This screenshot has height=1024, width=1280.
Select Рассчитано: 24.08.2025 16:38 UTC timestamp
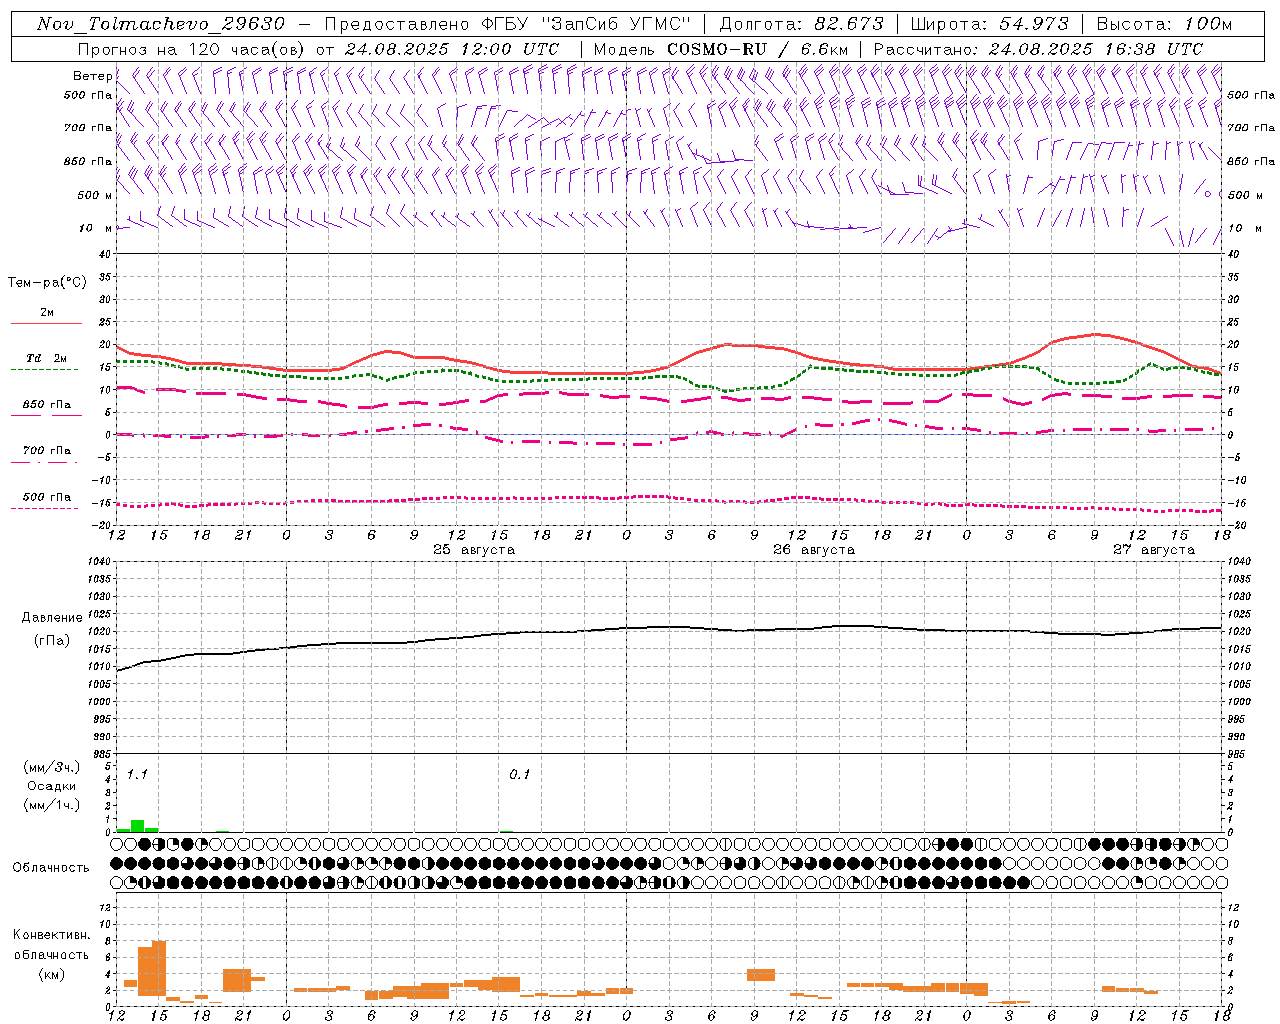[x=1038, y=49]
